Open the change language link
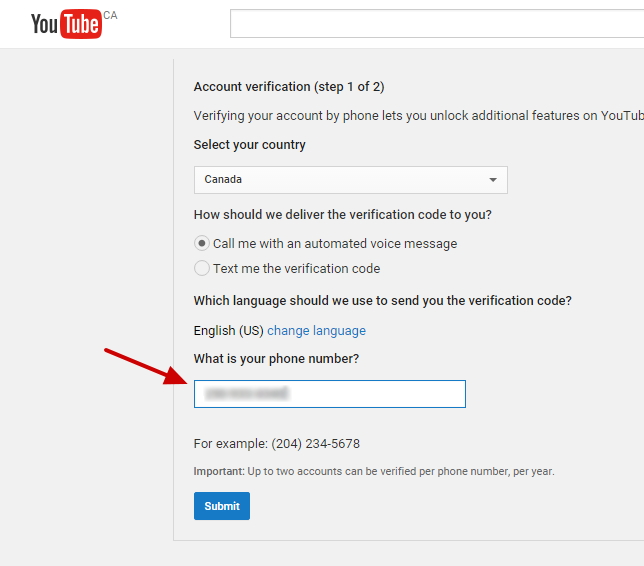This screenshot has height=566, width=644. 316,331
